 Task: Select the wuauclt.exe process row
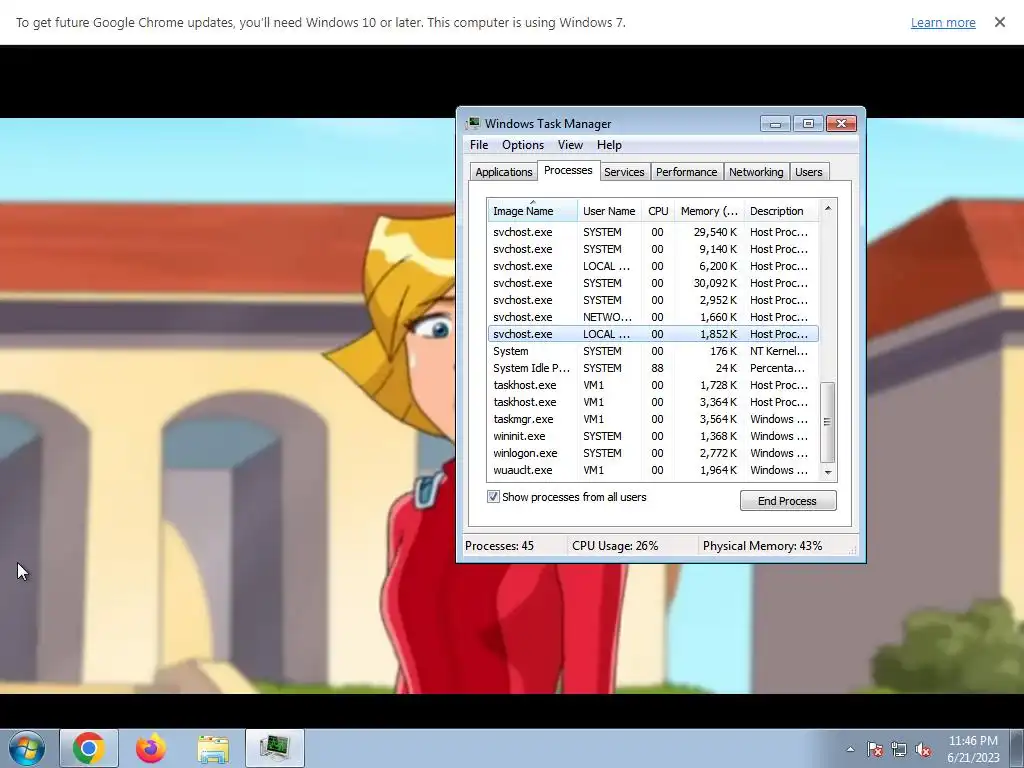pos(653,470)
